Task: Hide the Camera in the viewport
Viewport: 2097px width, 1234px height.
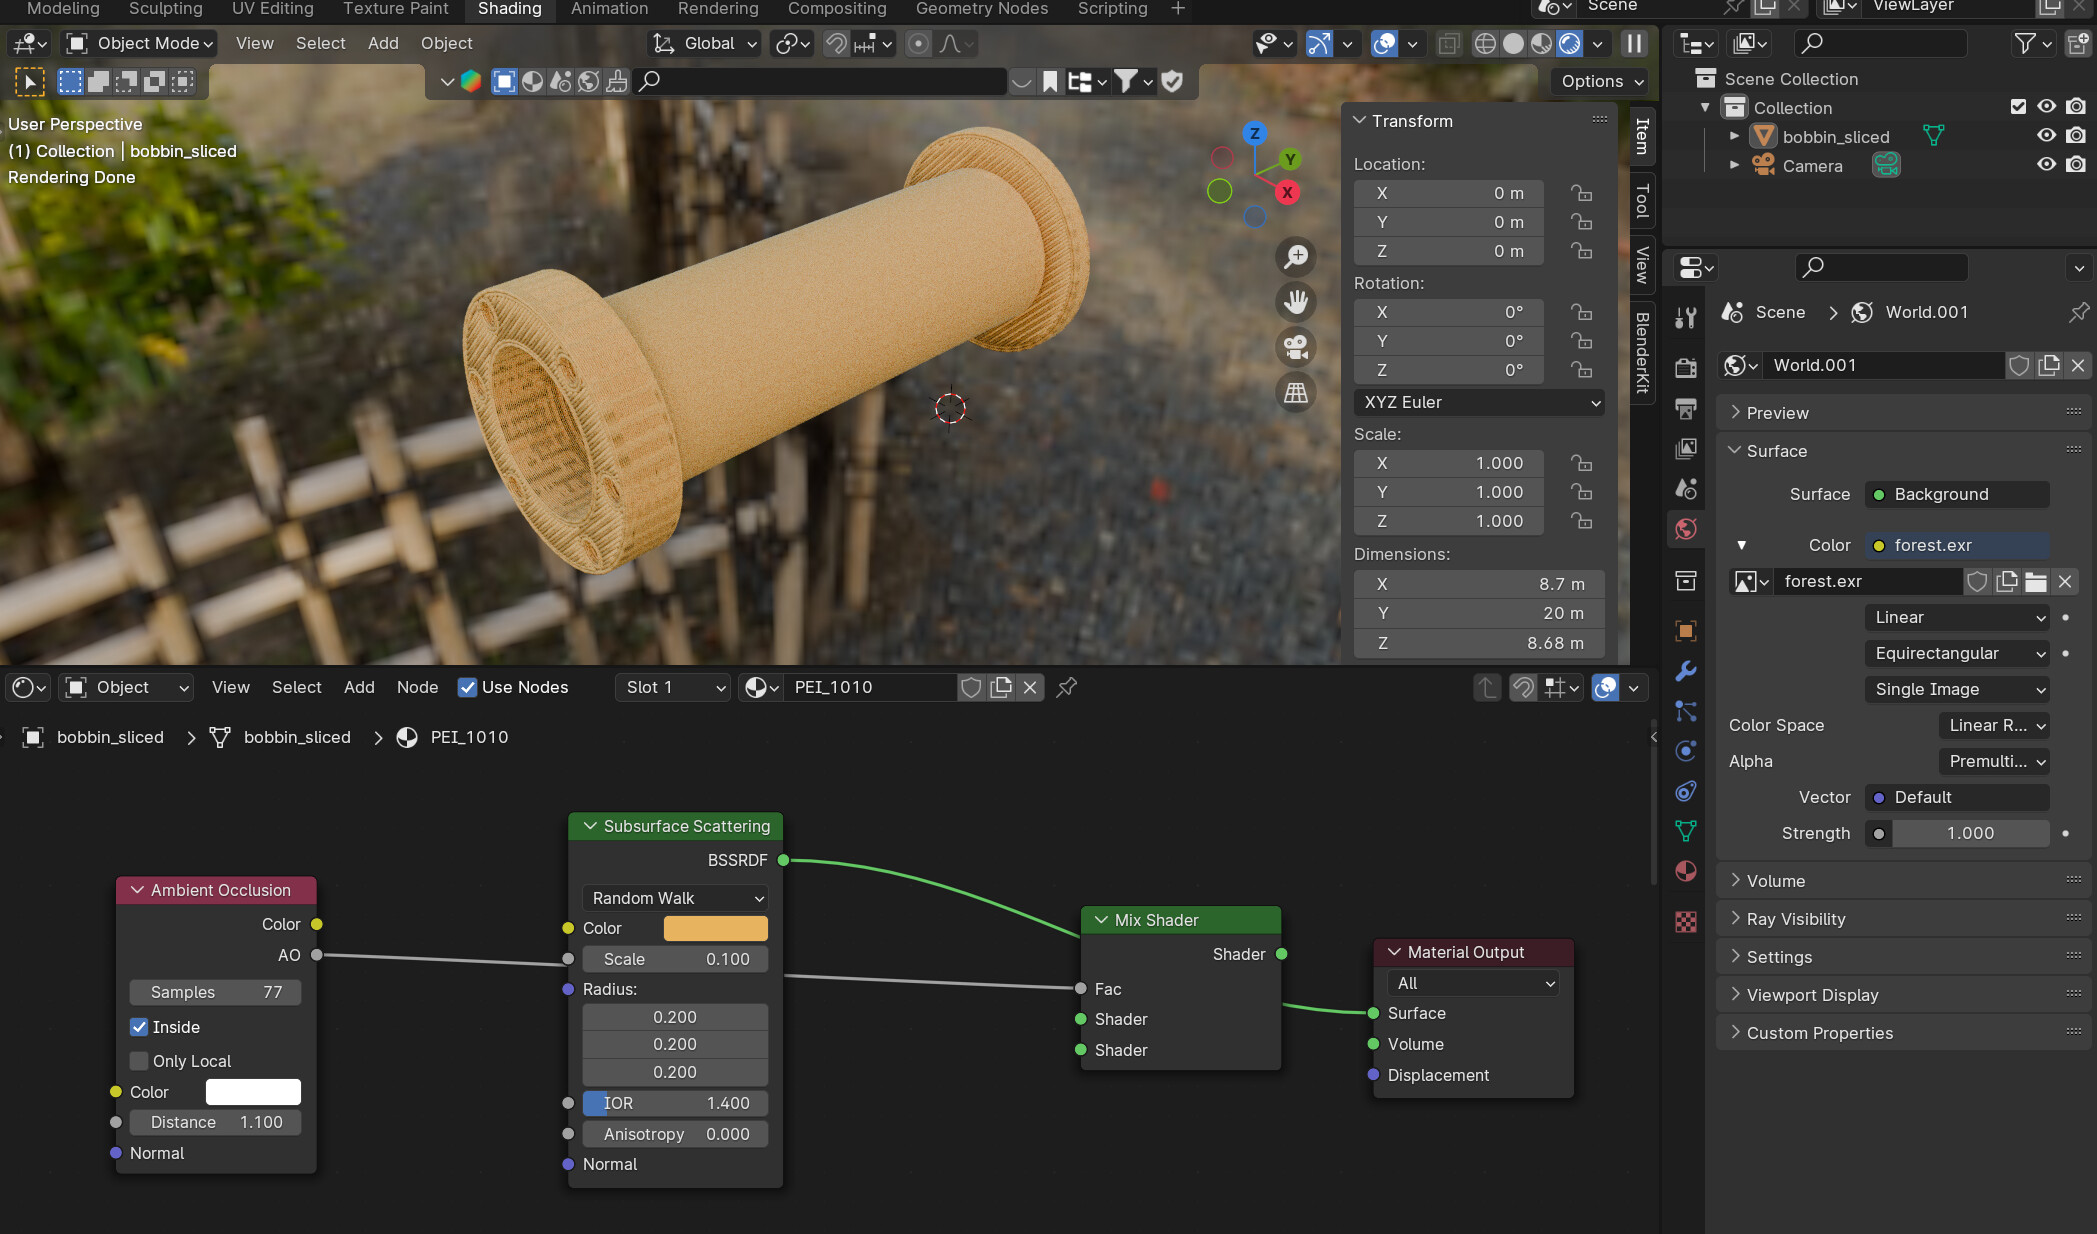Action: 2047,165
